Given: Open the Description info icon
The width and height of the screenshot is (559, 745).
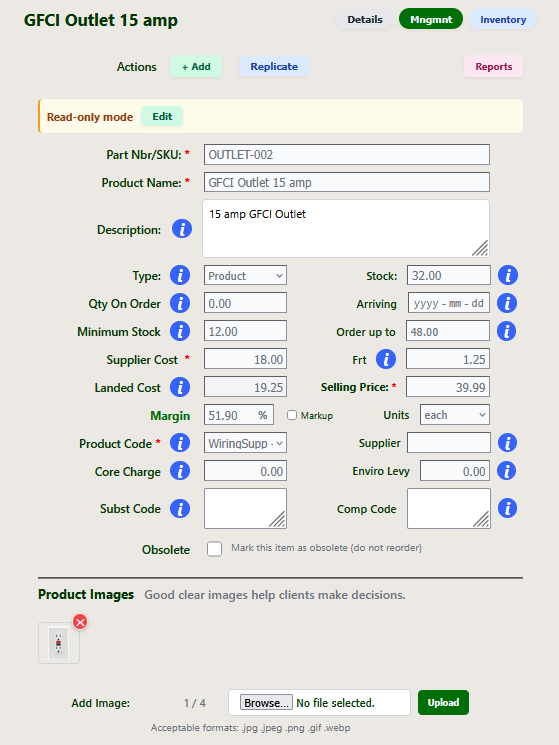Looking at the screenshot, I should click(182, 229).
